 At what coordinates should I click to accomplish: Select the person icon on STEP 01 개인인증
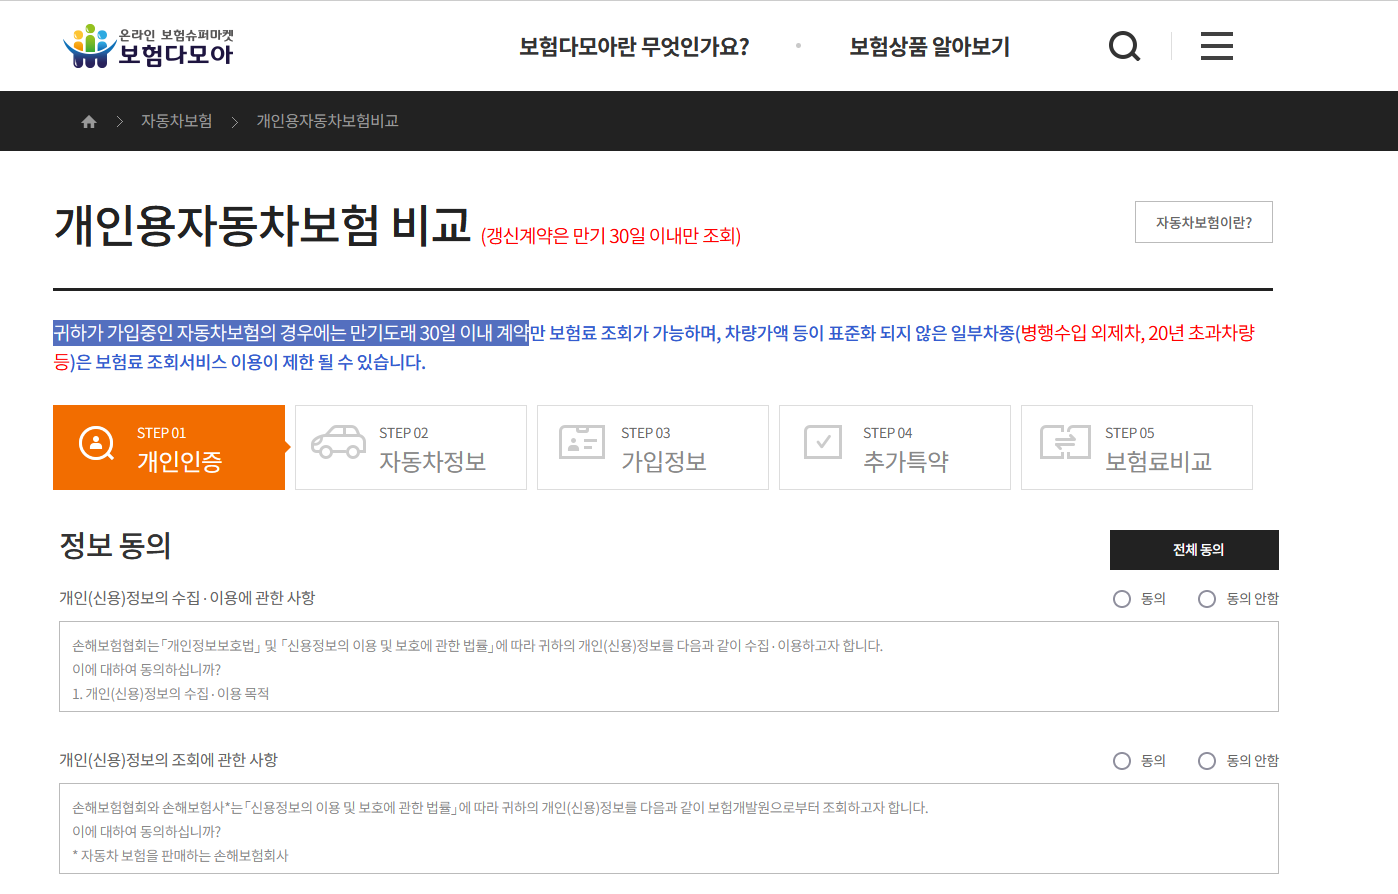pos(95,444)
